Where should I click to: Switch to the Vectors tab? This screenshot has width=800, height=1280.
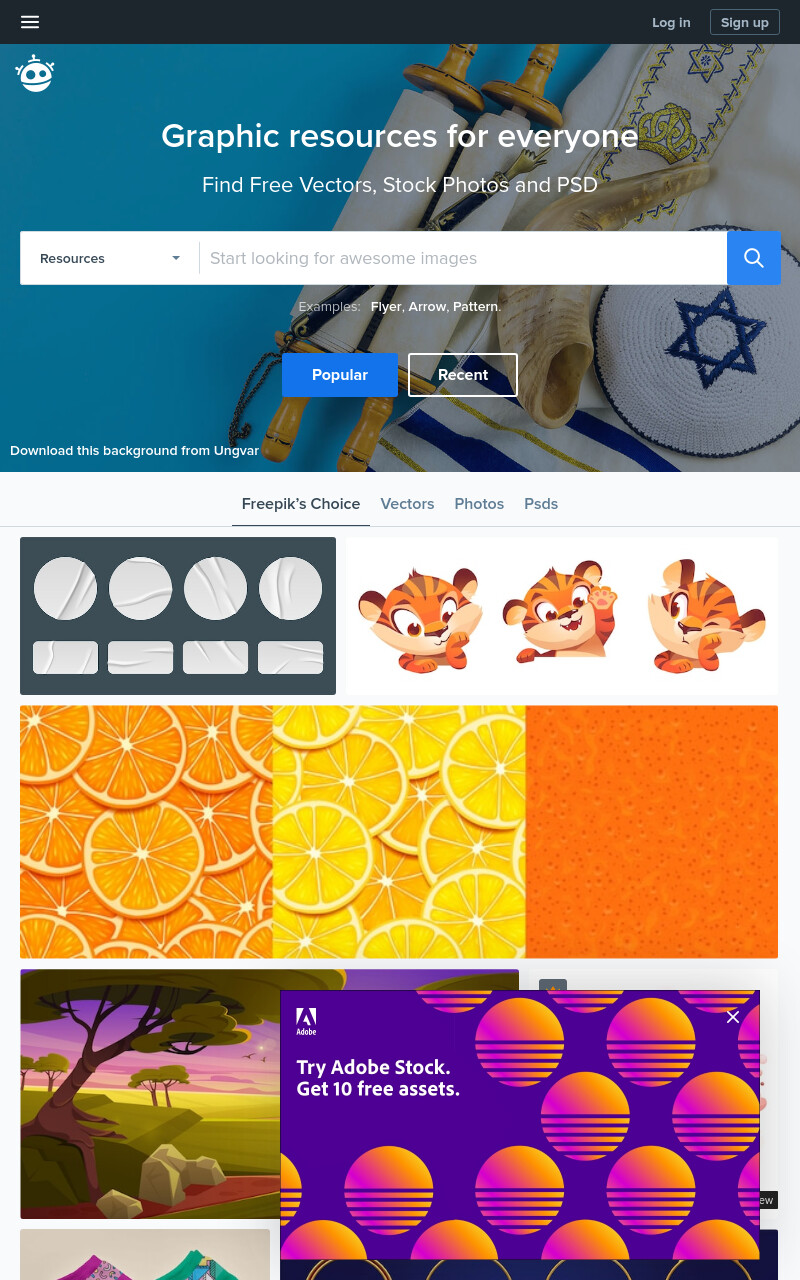coord(407,504)
